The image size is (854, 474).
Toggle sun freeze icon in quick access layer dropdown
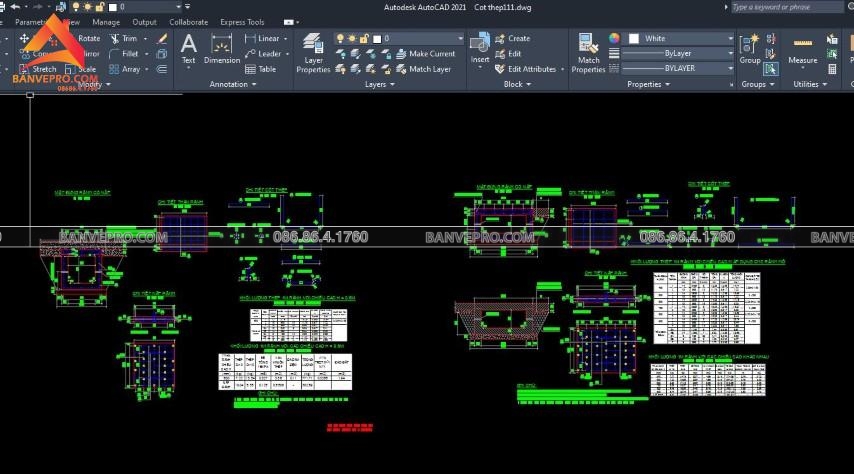tap(87, 7)
